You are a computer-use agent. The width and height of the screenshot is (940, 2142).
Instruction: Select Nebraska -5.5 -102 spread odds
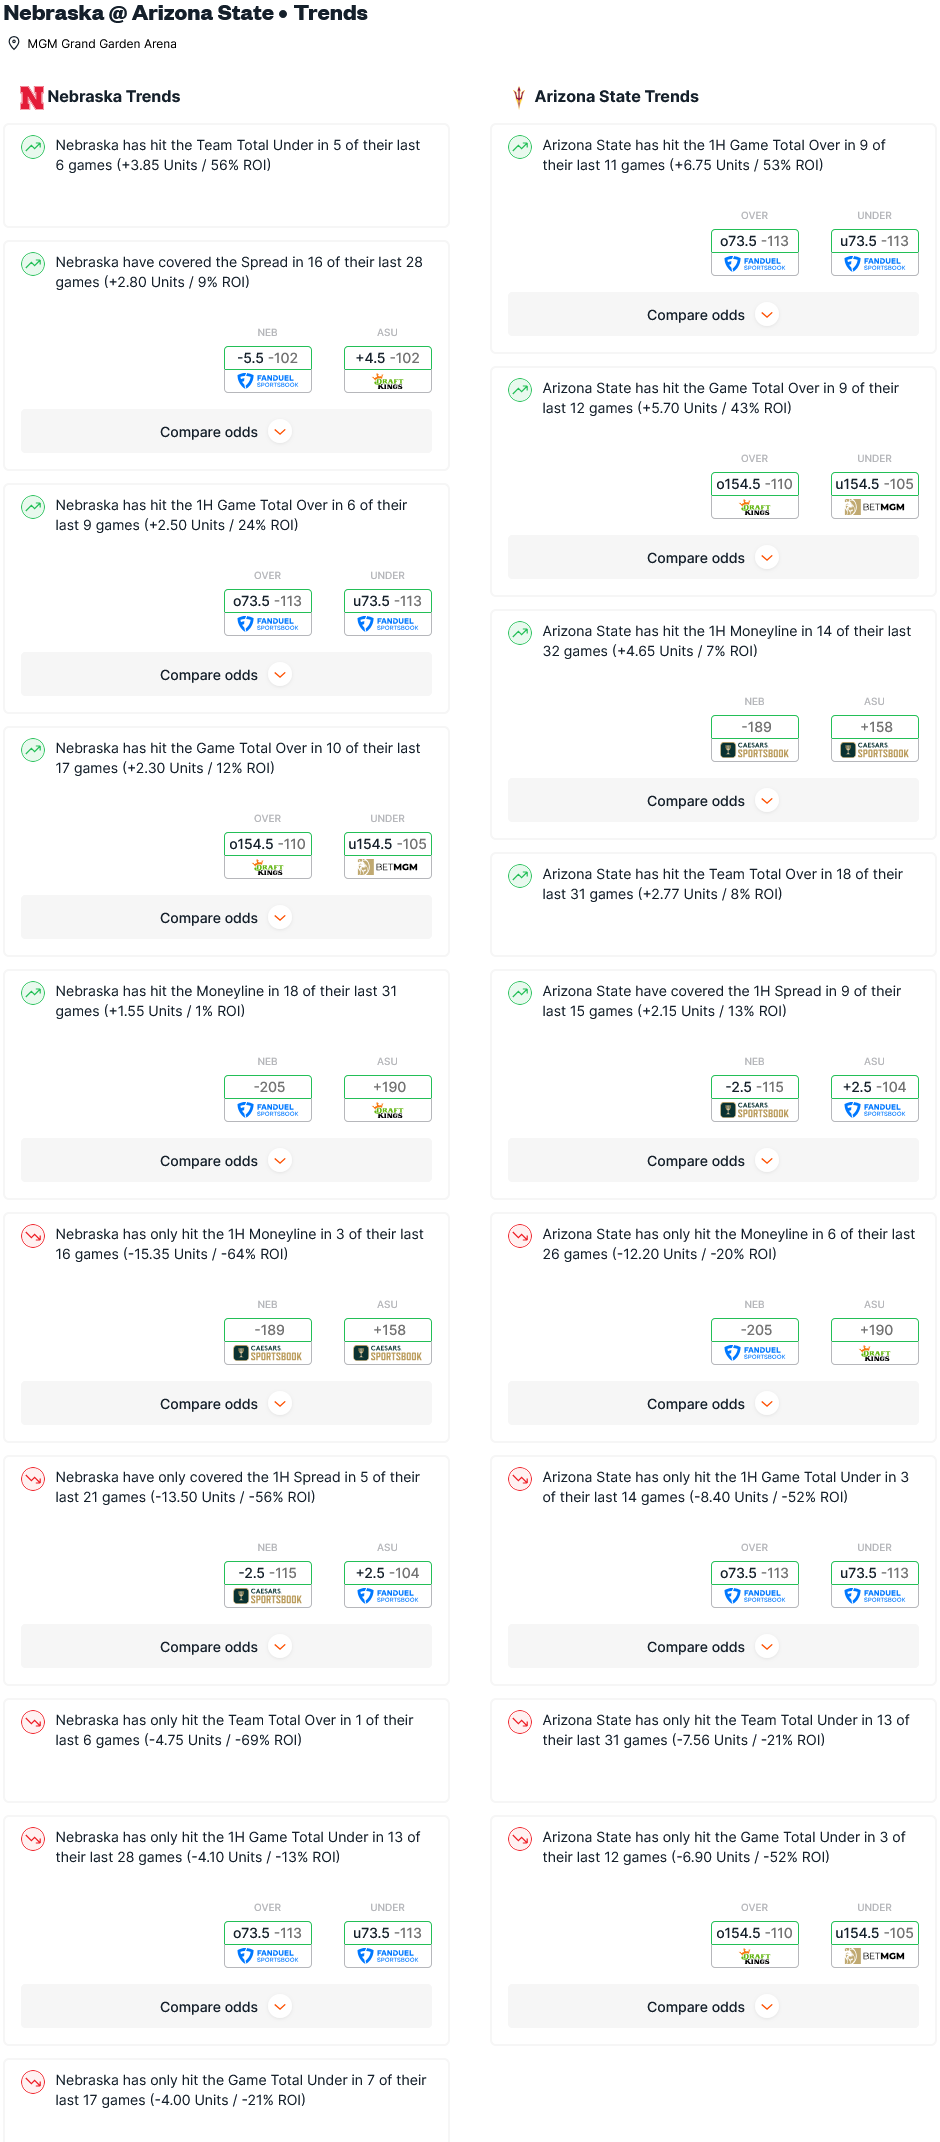tap(268, 358)
